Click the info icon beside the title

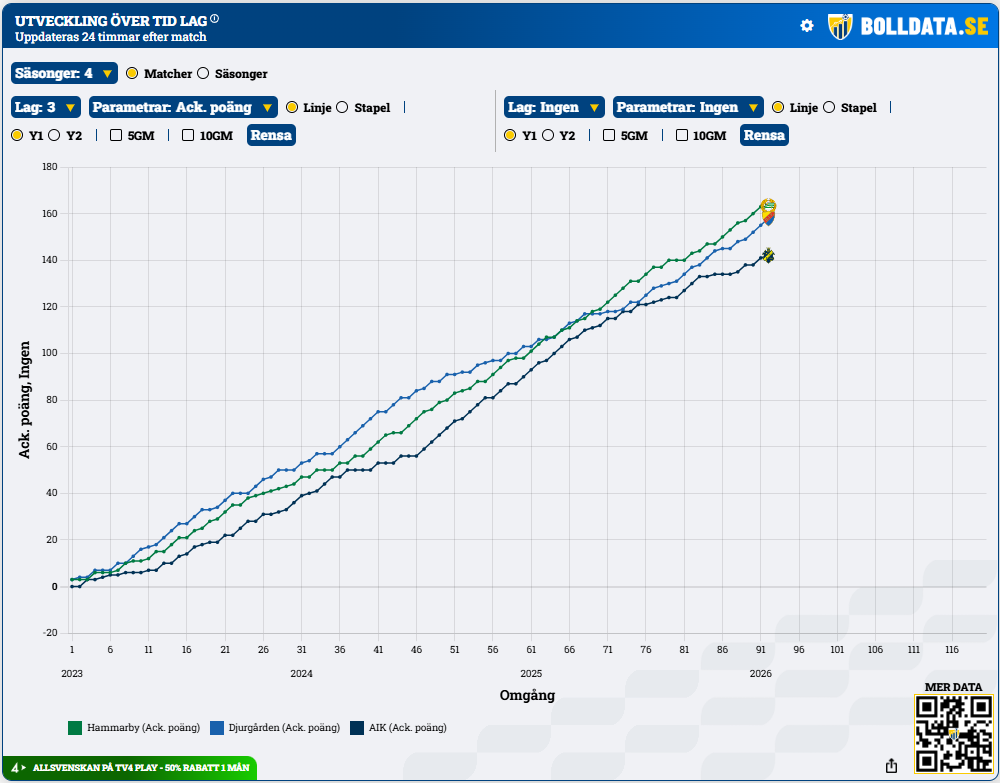pos(215,19)
